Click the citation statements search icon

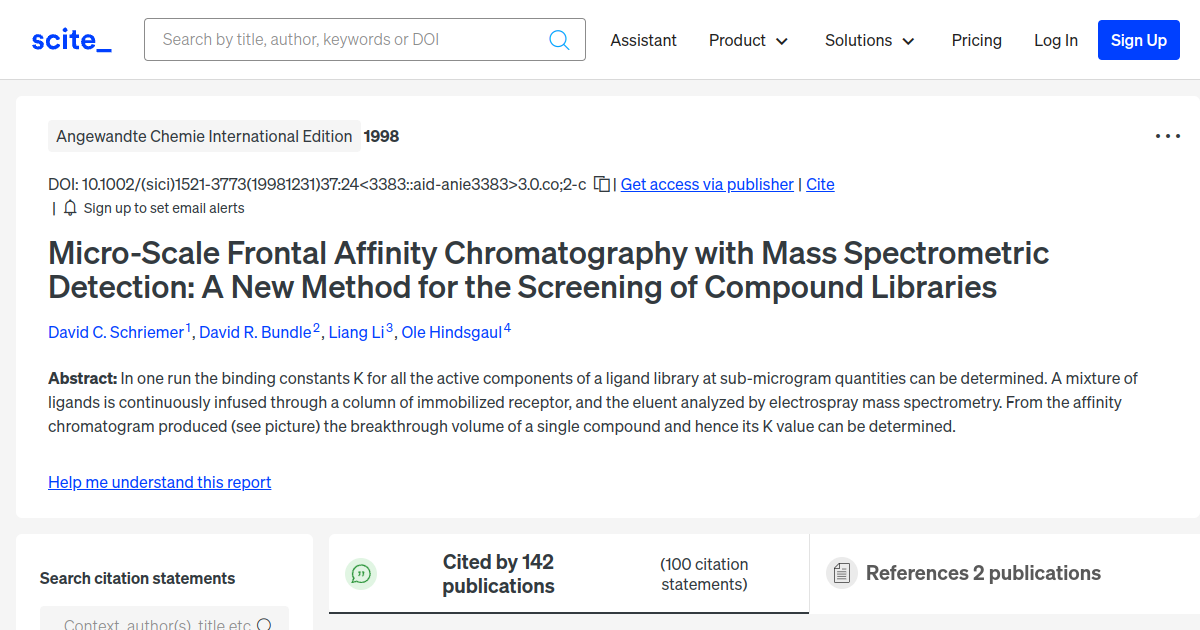click(x=264, y=626)
